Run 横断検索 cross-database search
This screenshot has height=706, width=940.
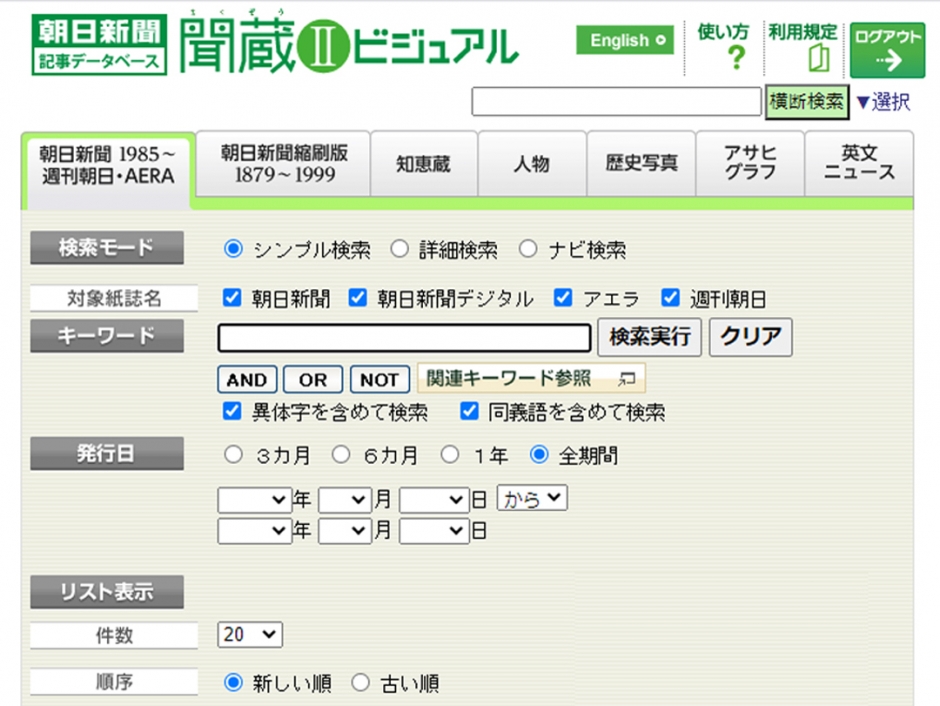click(x=807, y=102)
